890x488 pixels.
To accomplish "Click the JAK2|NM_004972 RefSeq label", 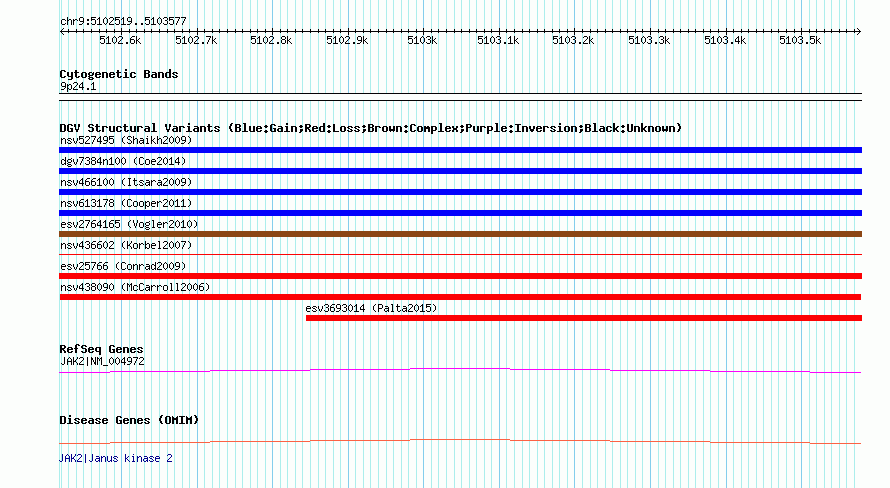I will 102,361.
